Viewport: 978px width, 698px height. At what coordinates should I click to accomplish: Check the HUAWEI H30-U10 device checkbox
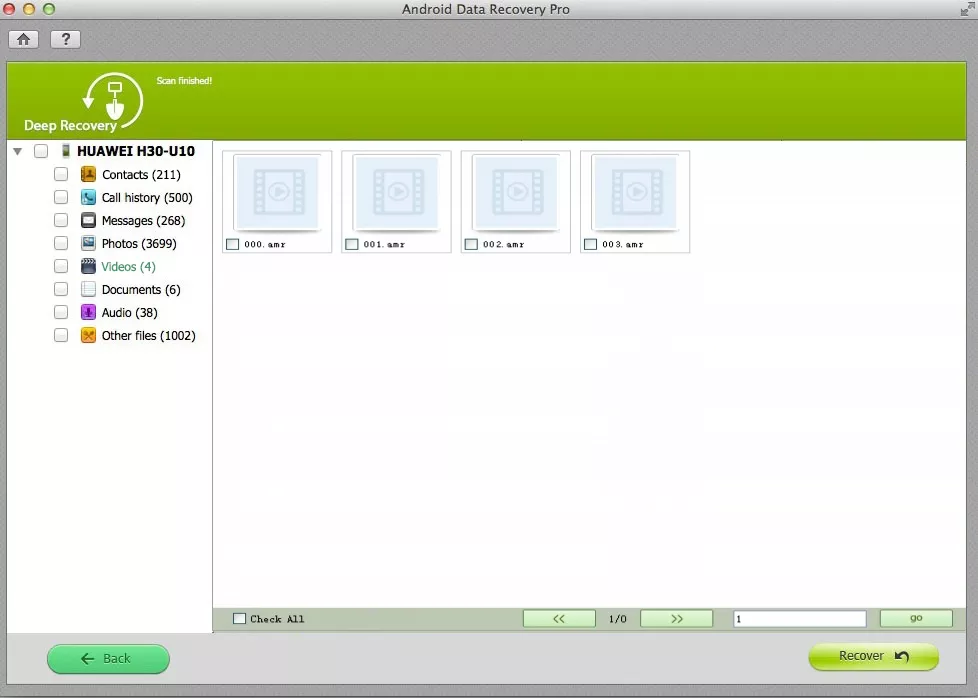click(41, 151)
